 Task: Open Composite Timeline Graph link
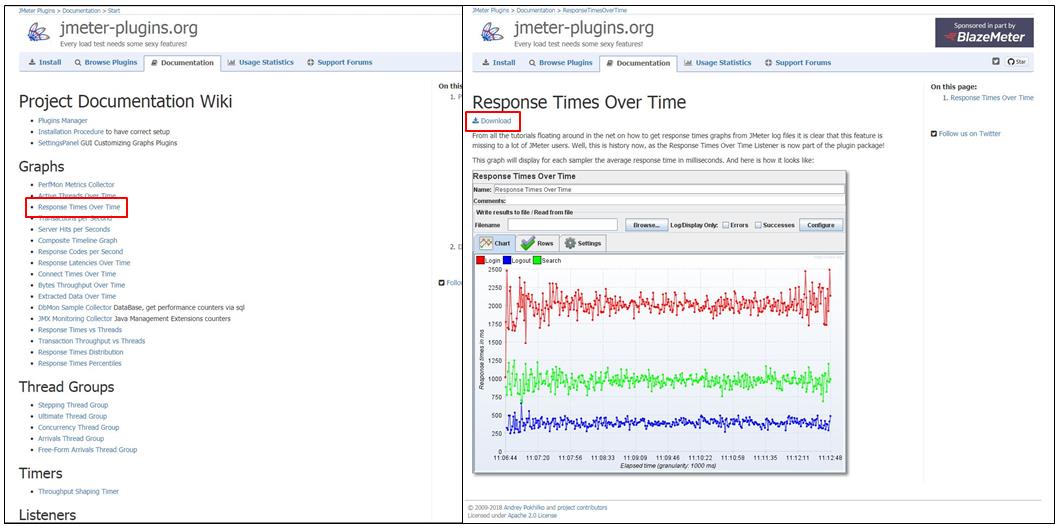[x=78, y=240]
